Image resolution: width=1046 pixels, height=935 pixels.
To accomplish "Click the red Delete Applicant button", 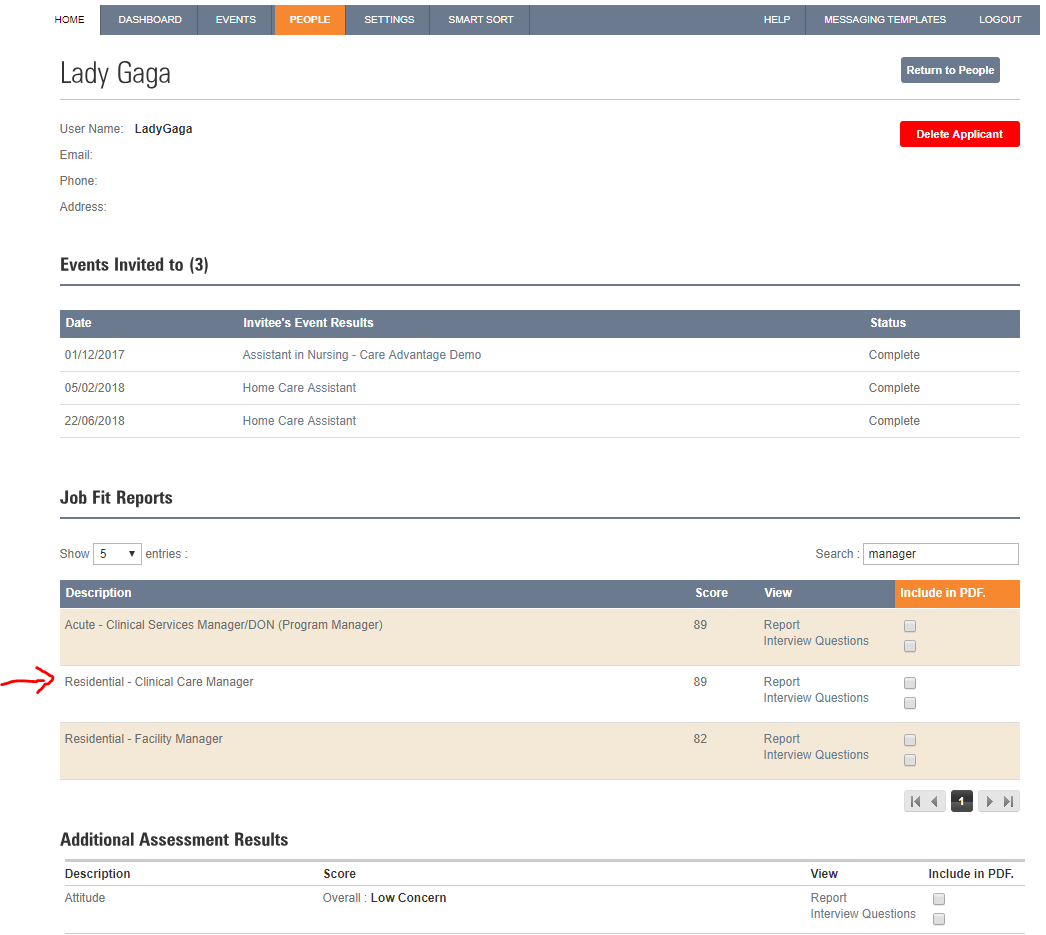I will coord(959,134).
